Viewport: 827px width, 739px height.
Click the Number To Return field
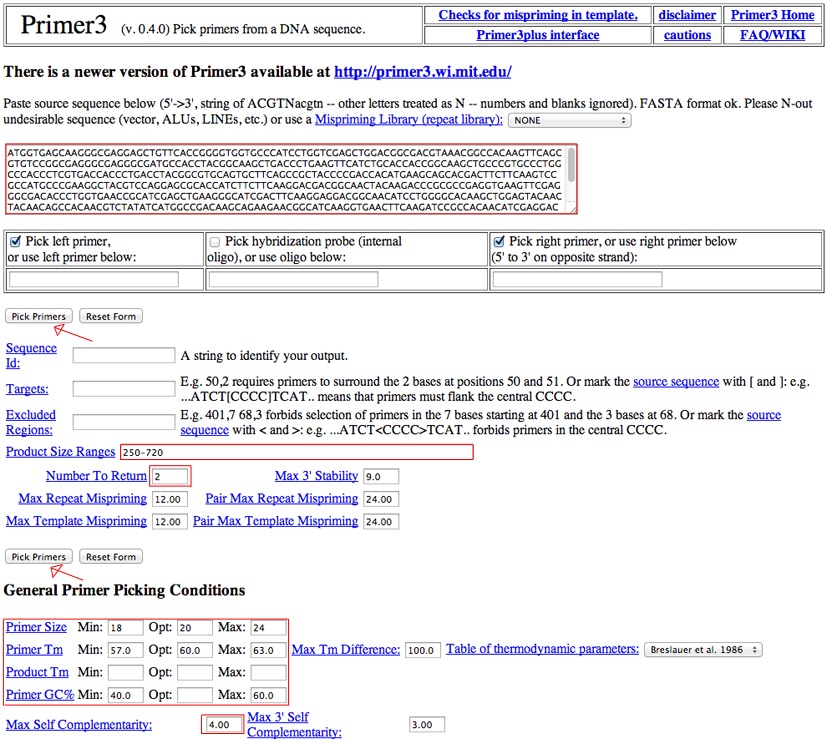coord(170,476)
